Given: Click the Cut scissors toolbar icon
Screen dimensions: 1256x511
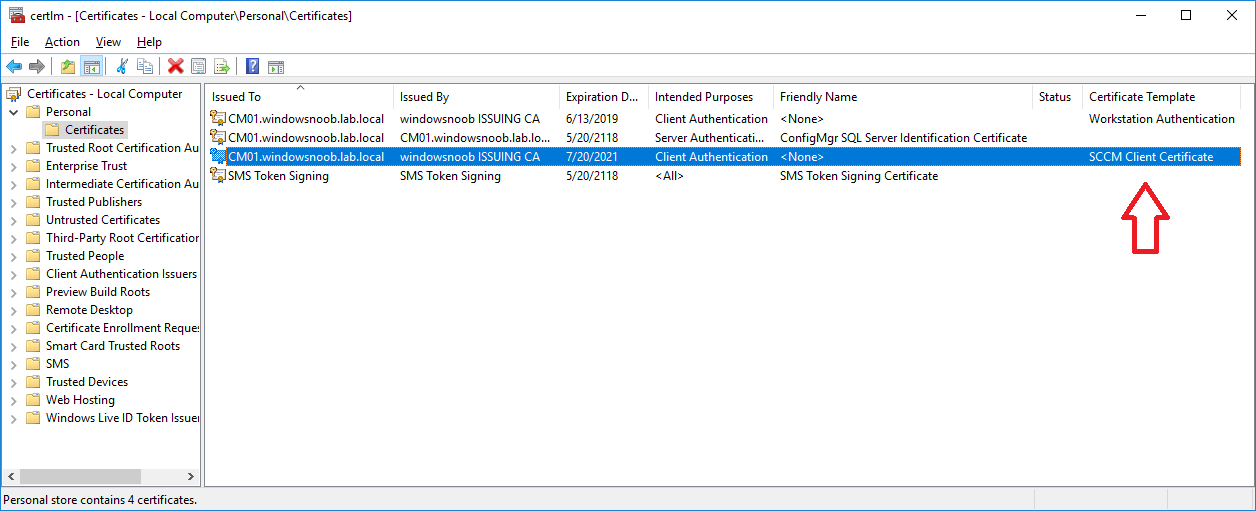Looking at the screenshot, I should [122, 66].
